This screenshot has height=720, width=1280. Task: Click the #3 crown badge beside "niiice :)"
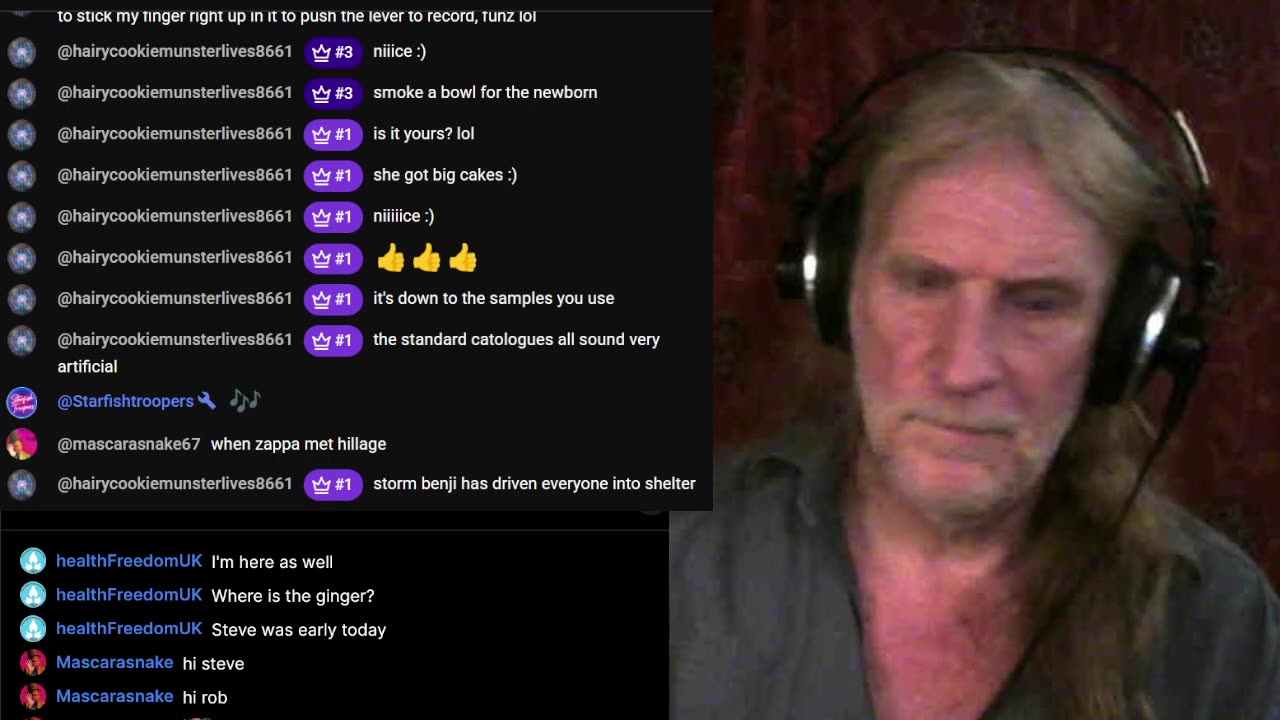[x=333, y=52]
